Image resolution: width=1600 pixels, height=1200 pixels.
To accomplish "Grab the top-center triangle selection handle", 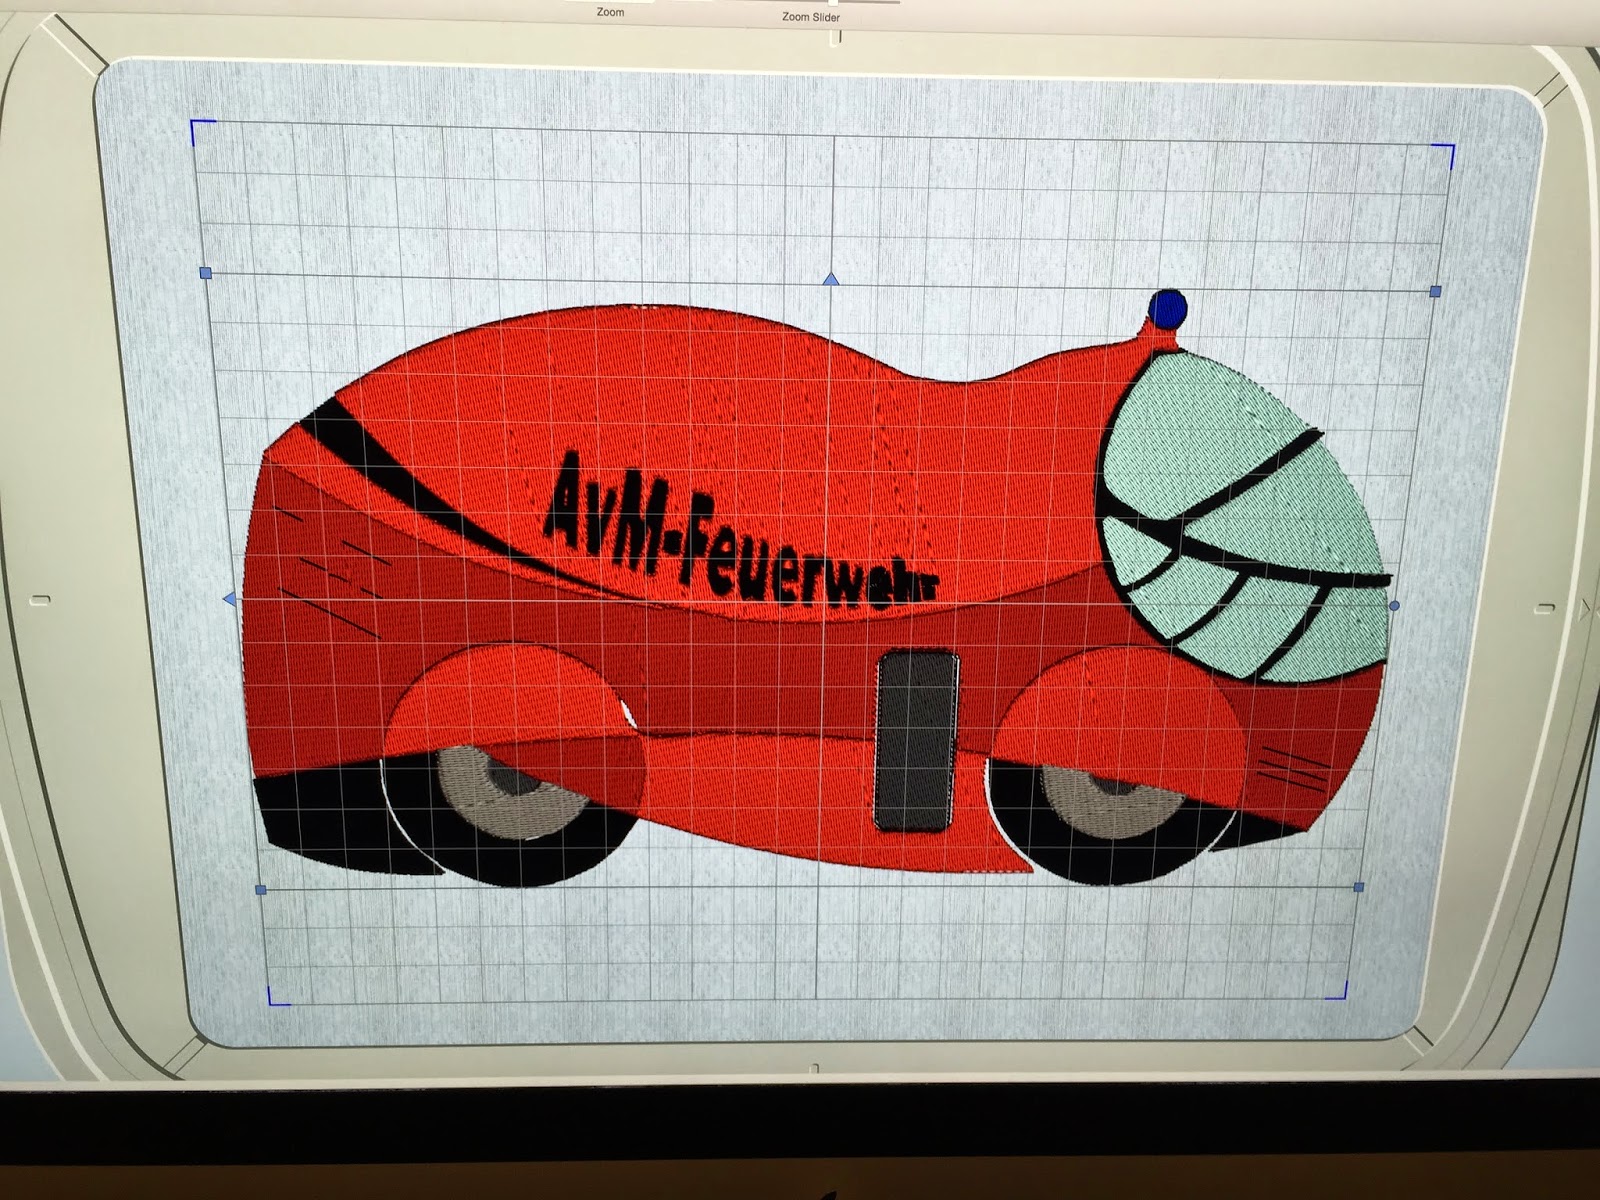I will (831, 279).
